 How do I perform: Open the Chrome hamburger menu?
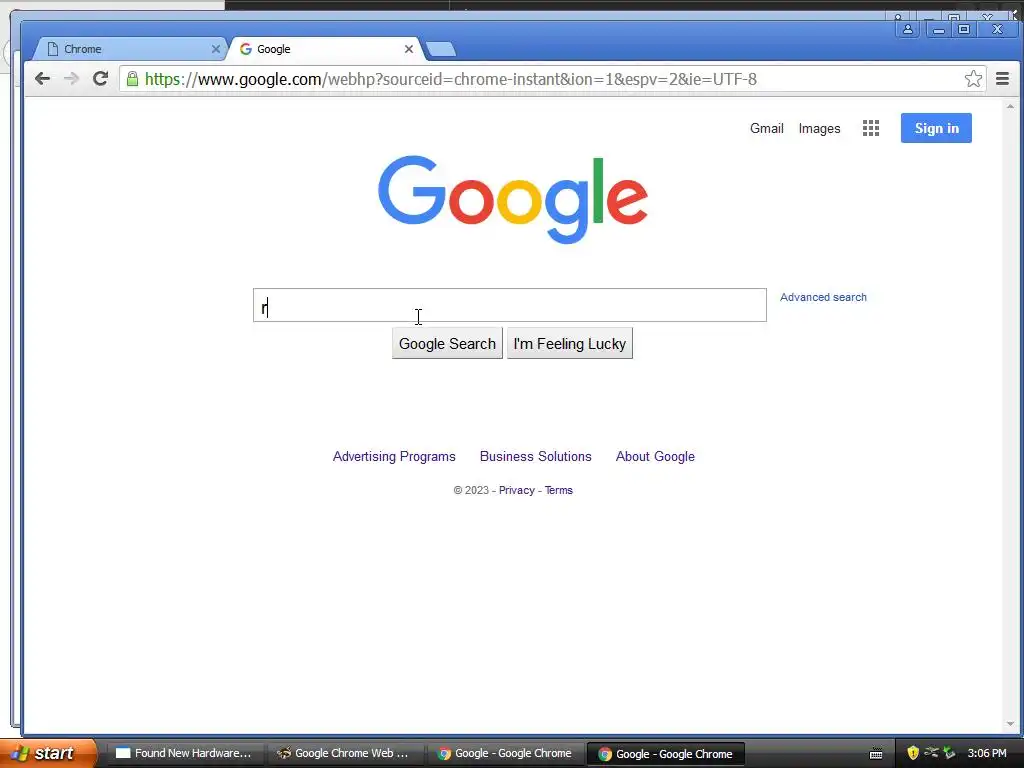pos(1002,79)
